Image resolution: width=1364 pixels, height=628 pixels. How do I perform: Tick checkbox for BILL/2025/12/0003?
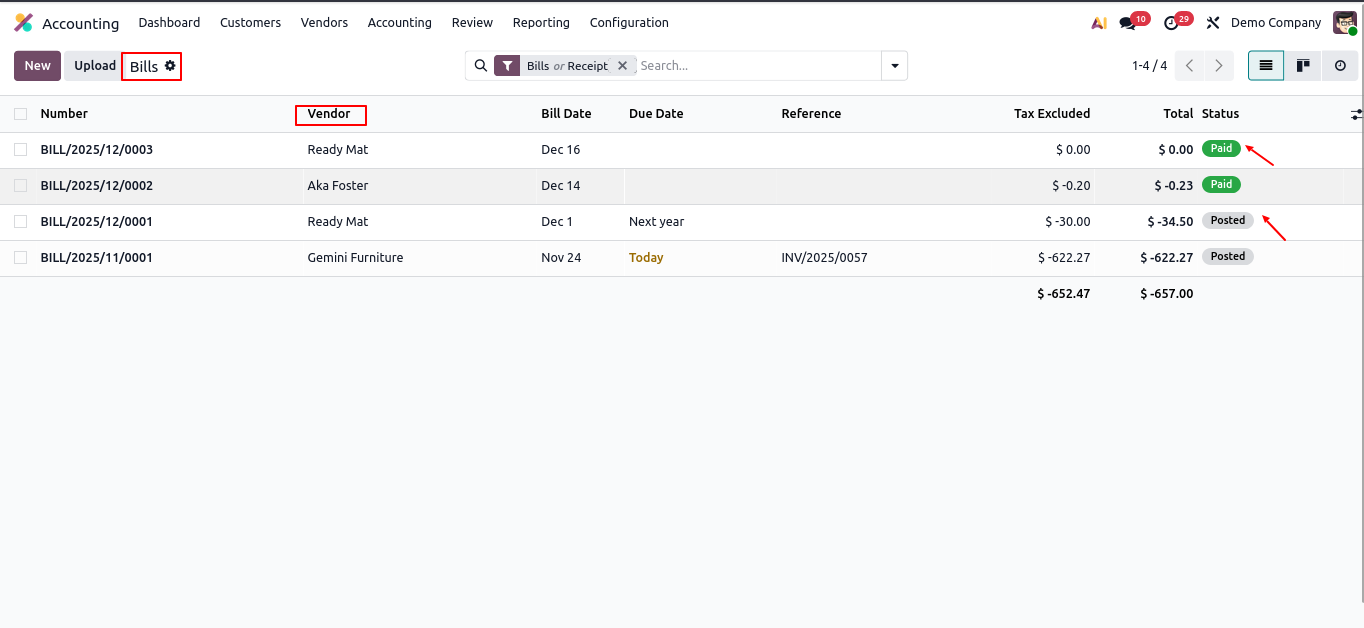(x=21, y=150)
